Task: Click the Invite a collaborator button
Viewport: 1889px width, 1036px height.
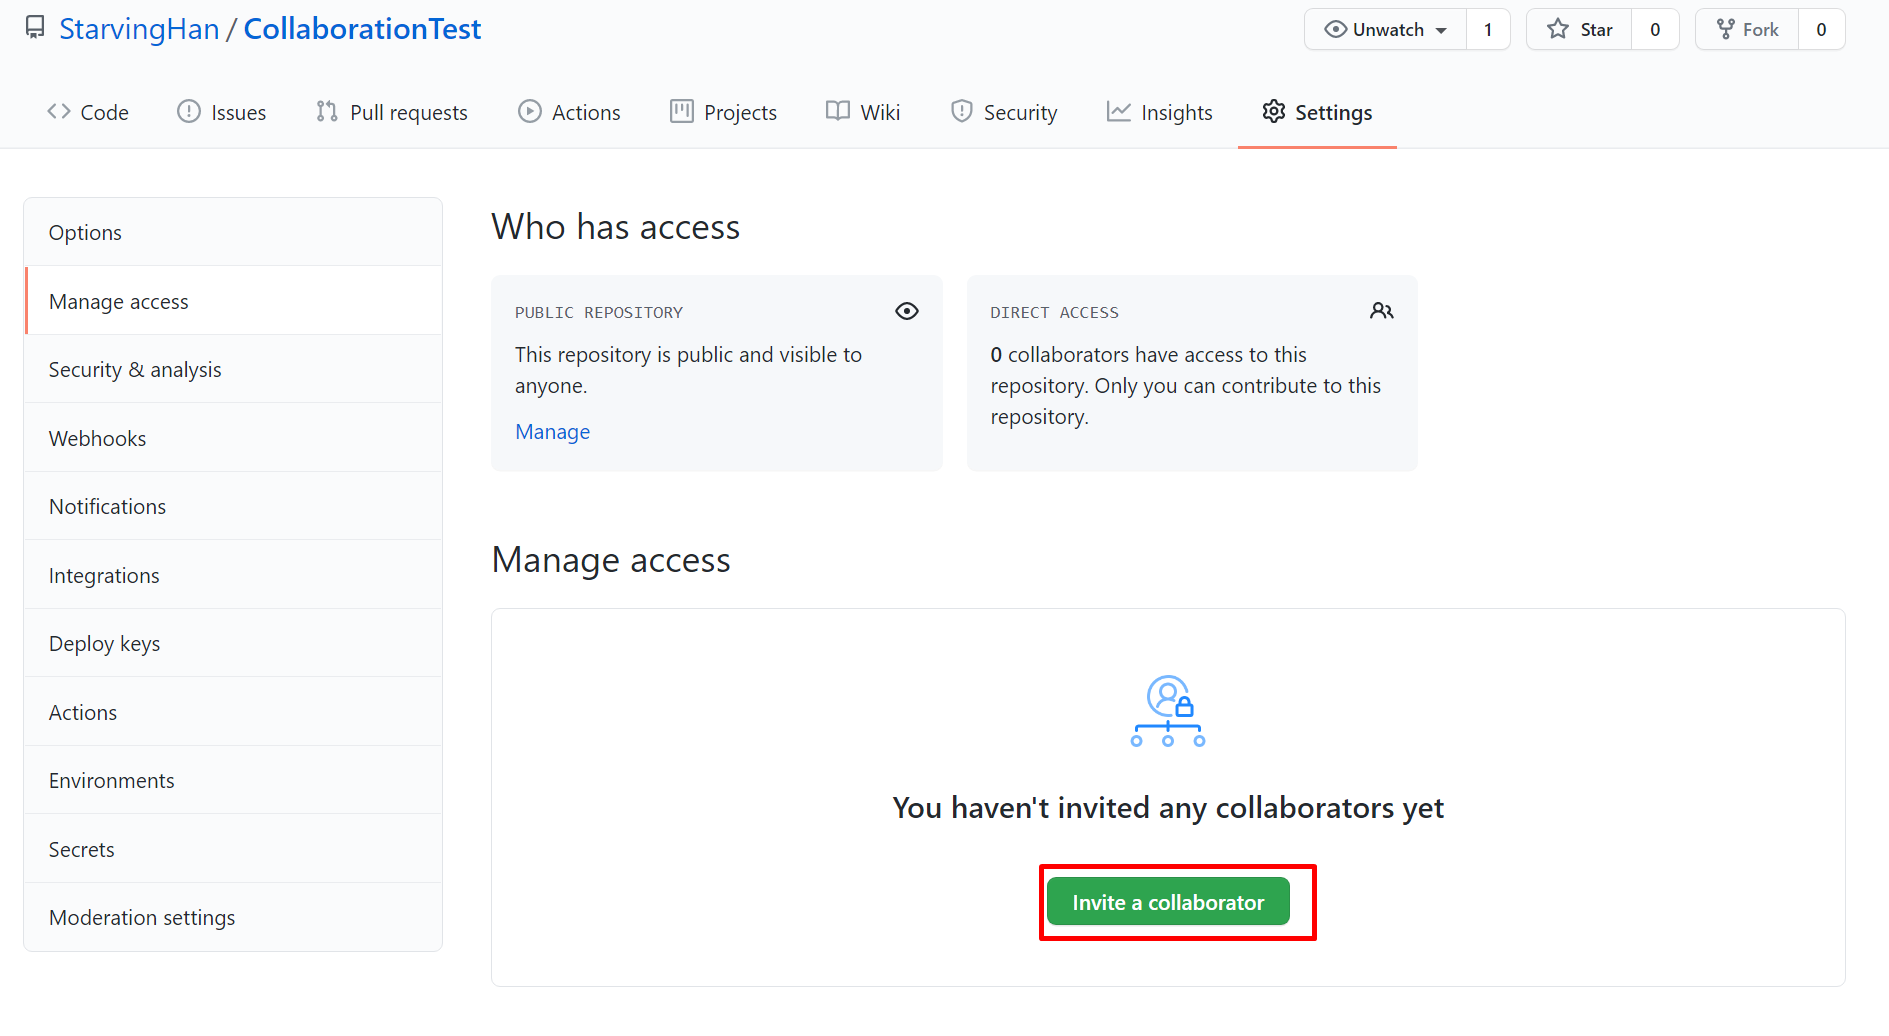Action: tap(1168, 902)
